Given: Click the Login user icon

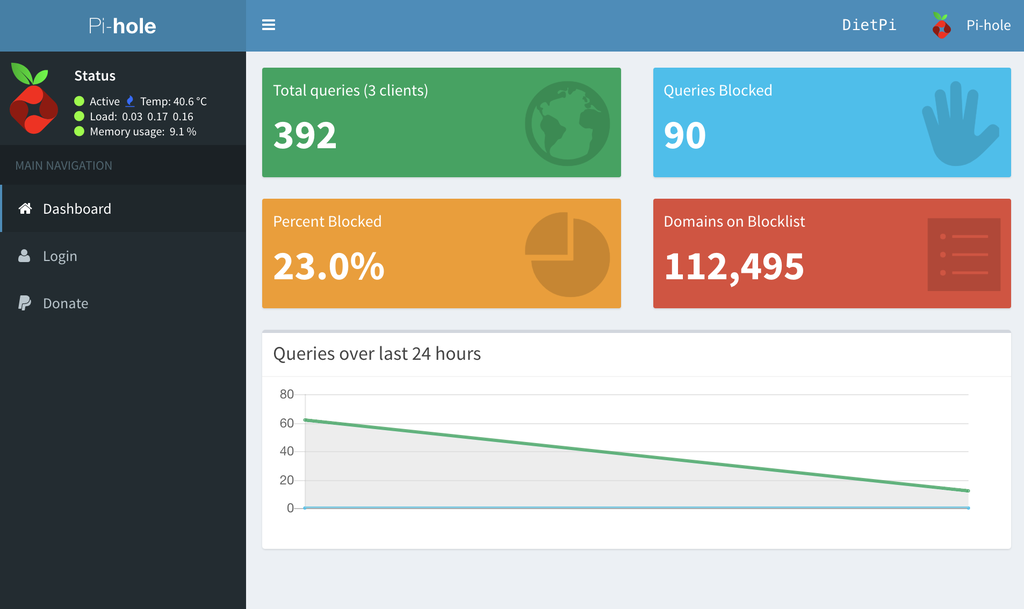Looking at the screenshot, I should point(22,256).
